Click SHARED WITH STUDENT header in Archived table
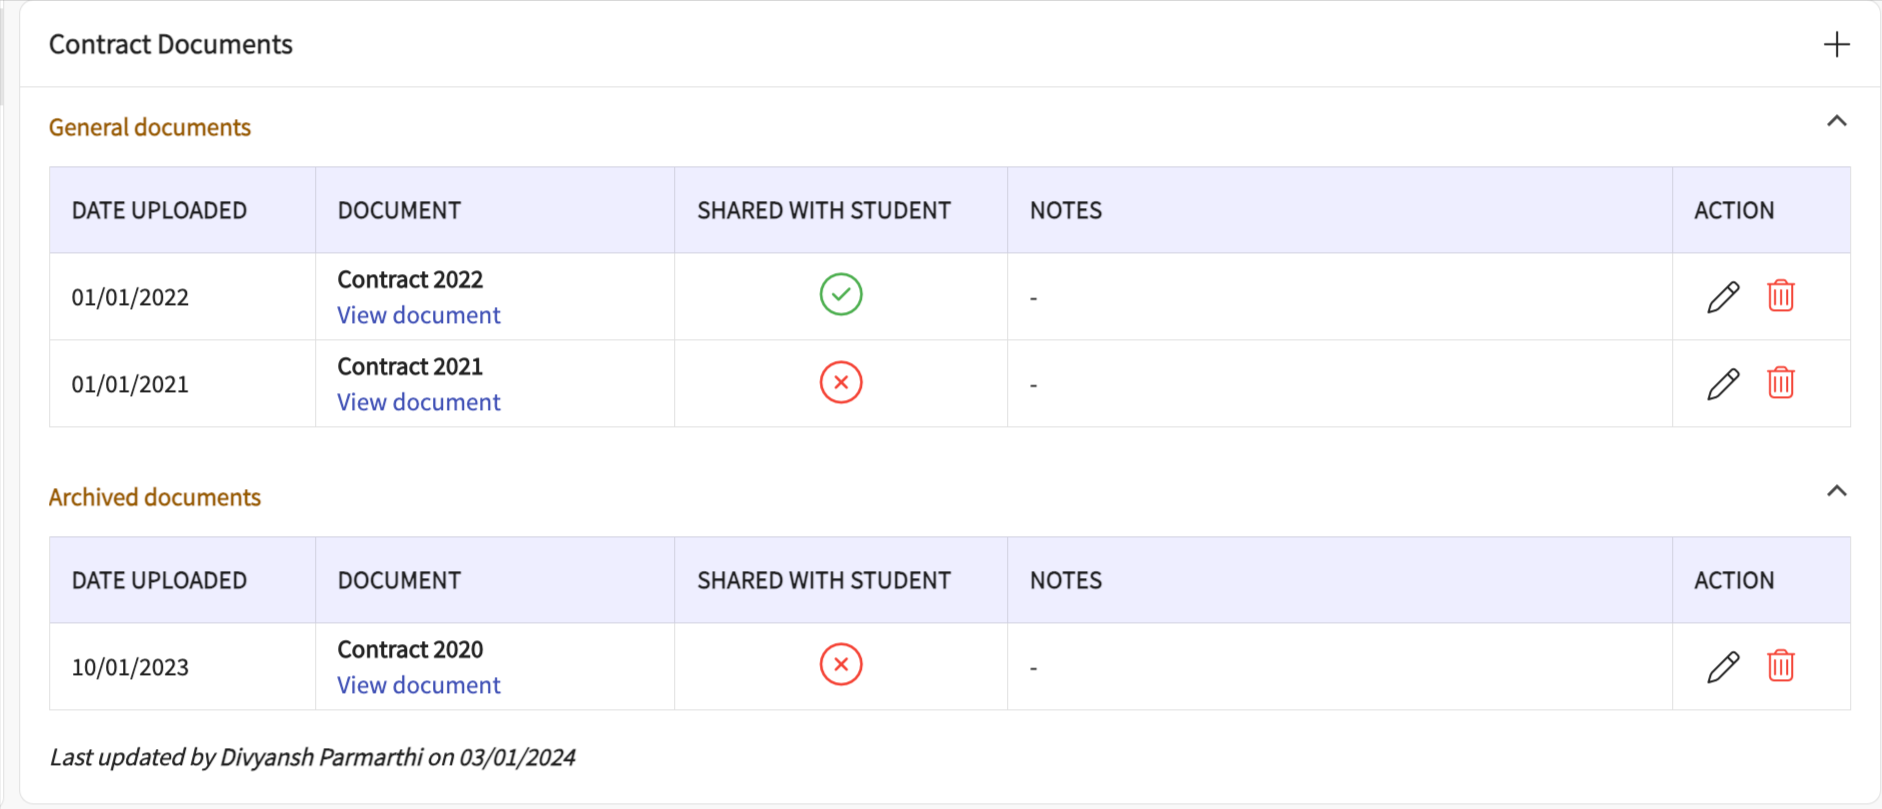Screen dimensions: 1882x809 pos(824,580)
